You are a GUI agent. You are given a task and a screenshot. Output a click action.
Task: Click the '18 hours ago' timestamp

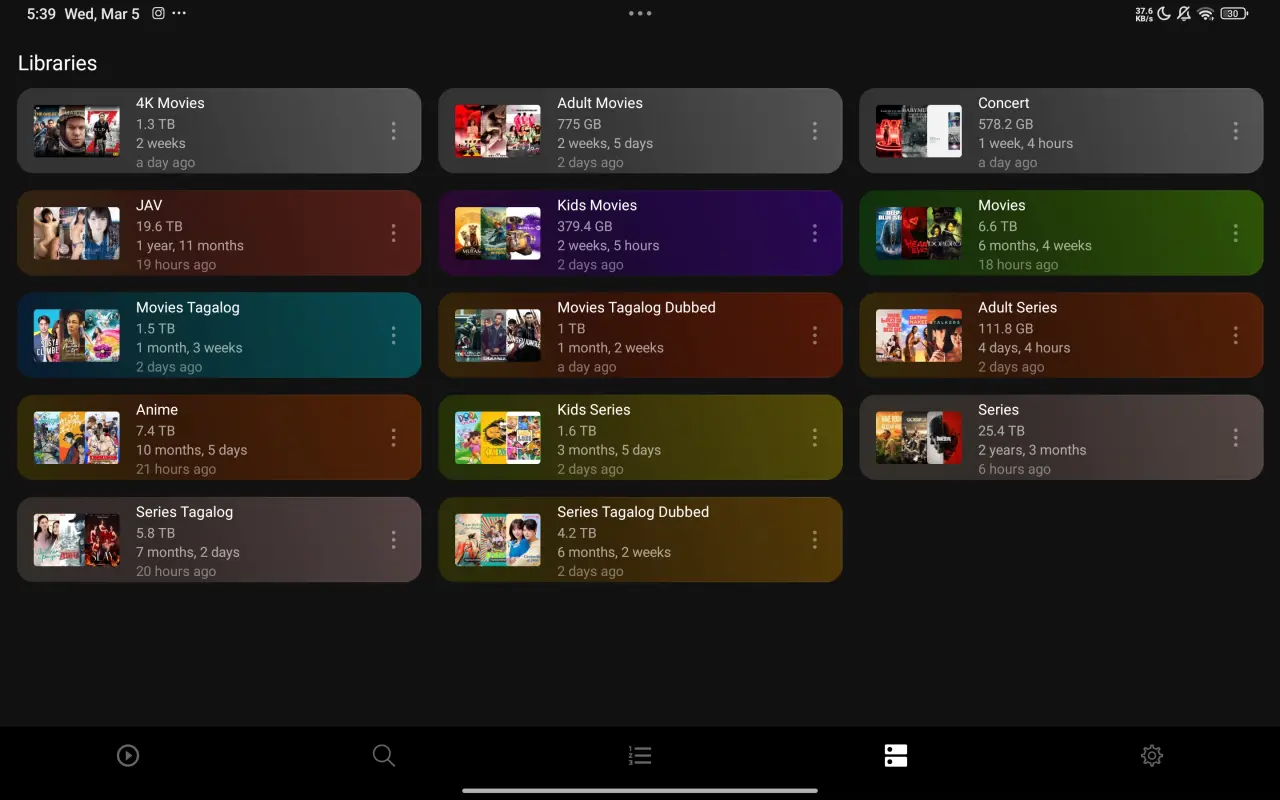[x=1018, y=265]
